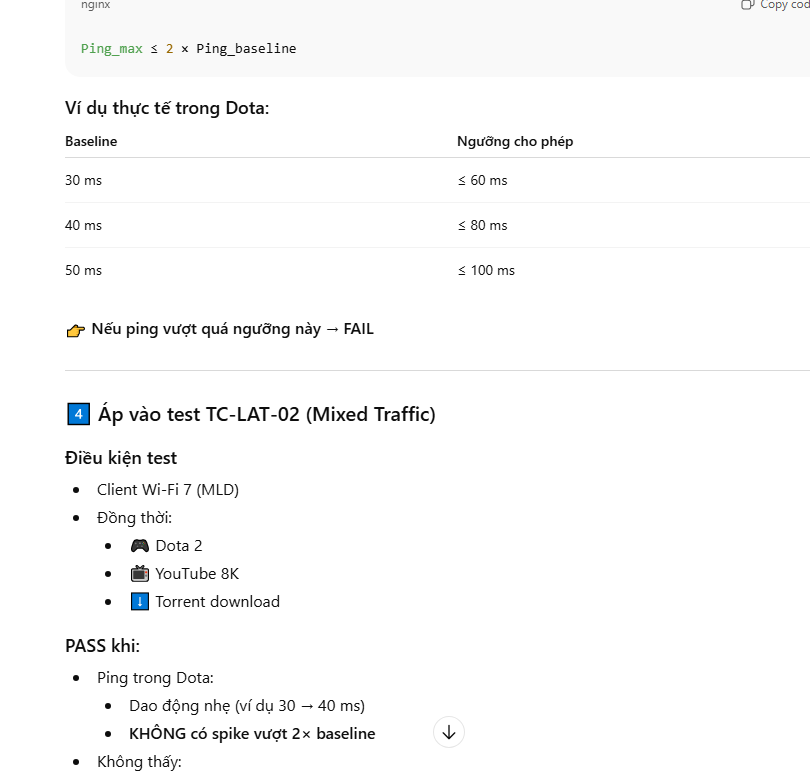The image size is (810, 771).
Task: Click the copy icon above the code block
Action: pyautogui.click(x=747, y=5)
